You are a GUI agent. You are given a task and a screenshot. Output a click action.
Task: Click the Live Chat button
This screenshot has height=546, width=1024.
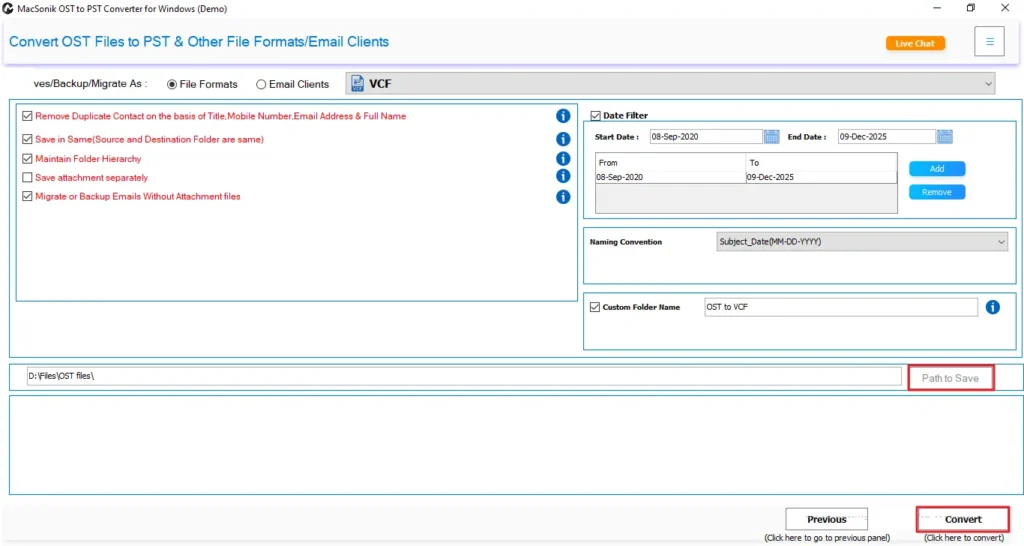[915, 43]
